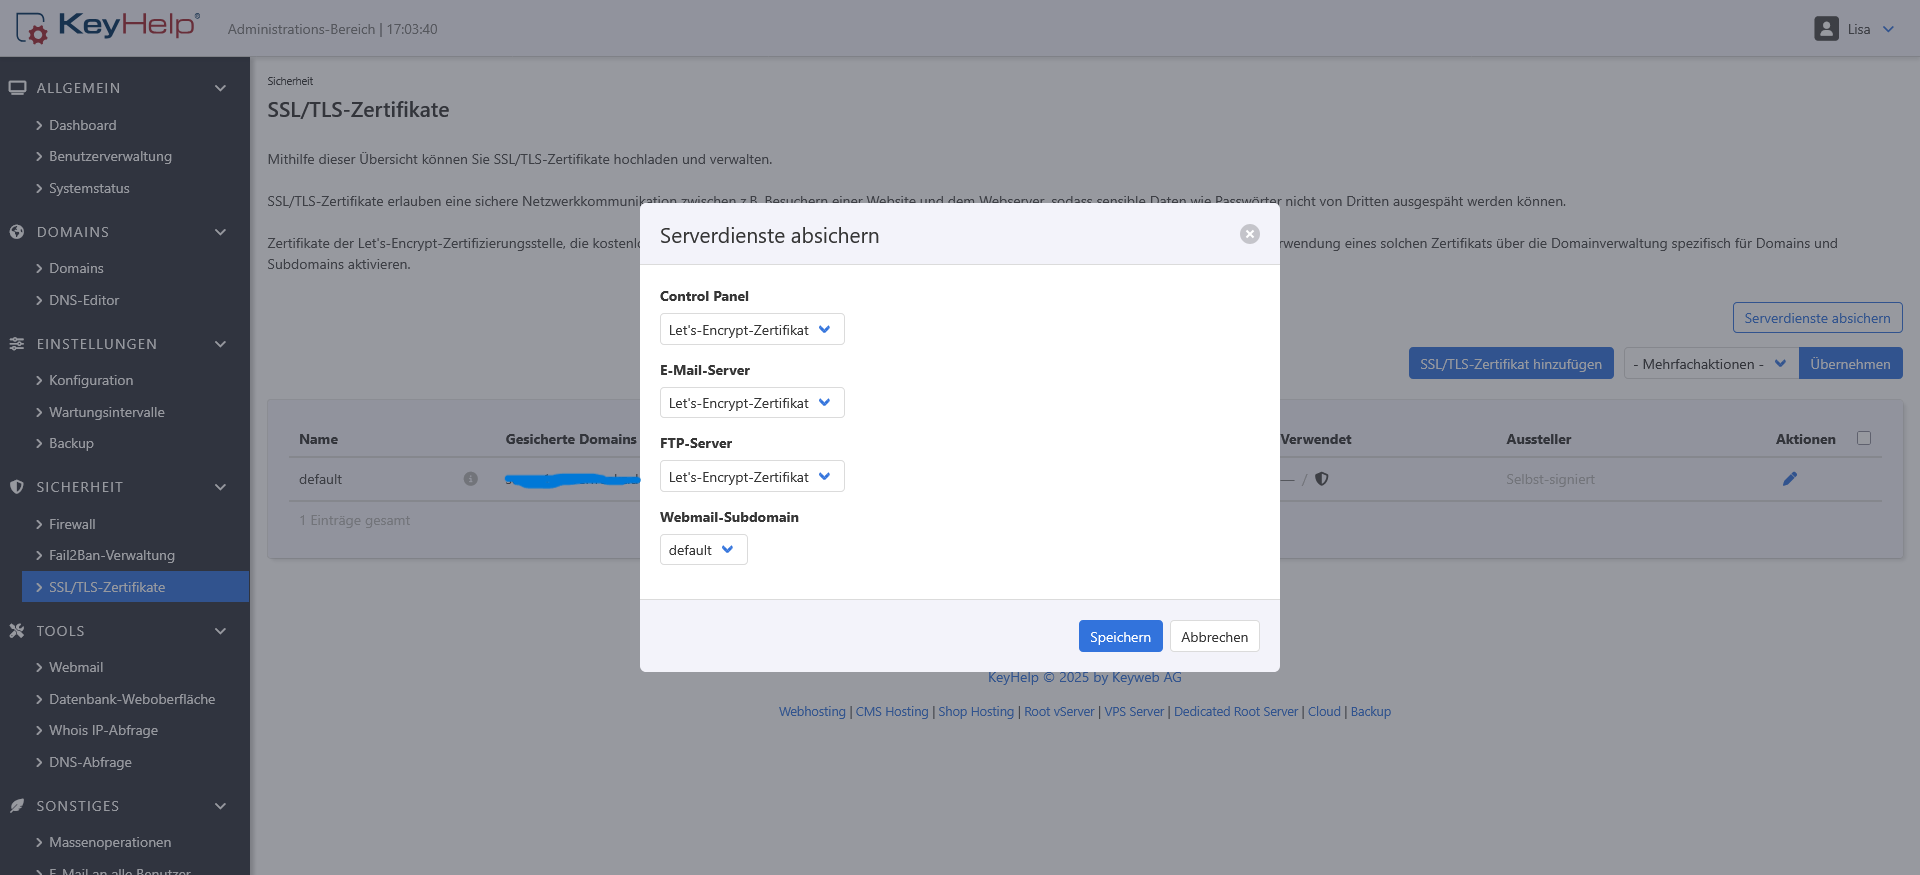Click the Tools wrench sidebar icon

tap(17, 631)
